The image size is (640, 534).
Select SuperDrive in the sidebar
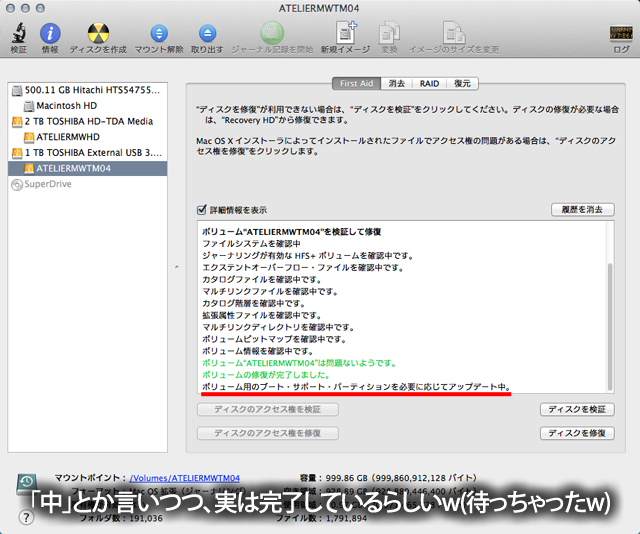pos(87,184)
